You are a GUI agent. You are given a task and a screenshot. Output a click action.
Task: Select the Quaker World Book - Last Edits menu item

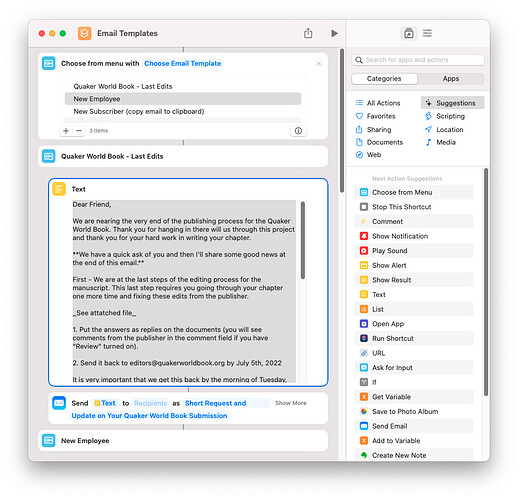pyautogui.click(x=183, y=86)
